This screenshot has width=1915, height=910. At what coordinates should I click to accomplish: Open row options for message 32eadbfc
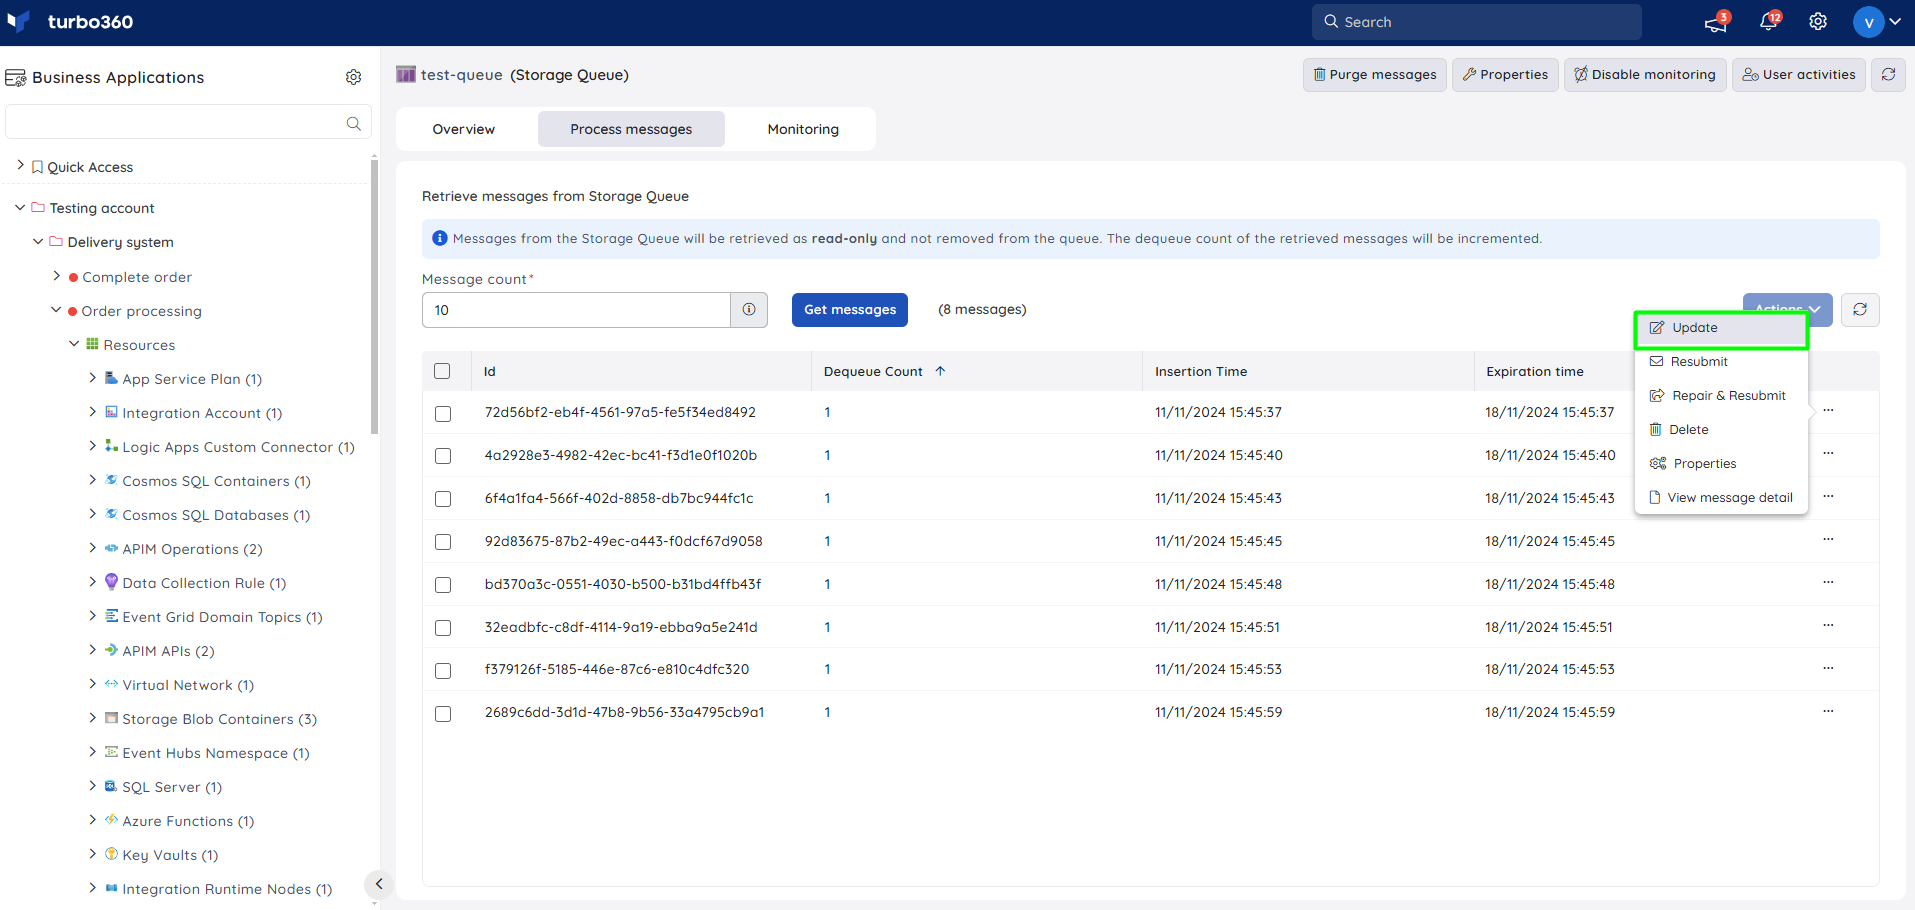(1828, 626)
